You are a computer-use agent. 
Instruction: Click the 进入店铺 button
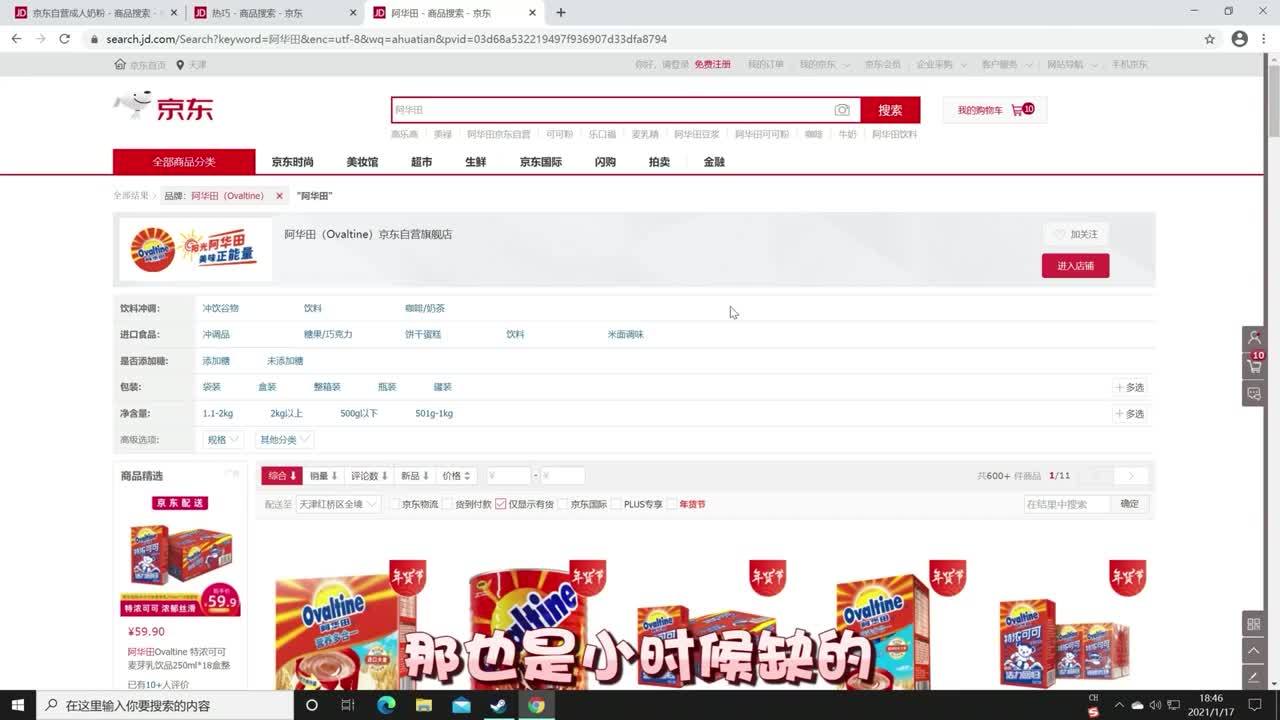[1075, 266]
